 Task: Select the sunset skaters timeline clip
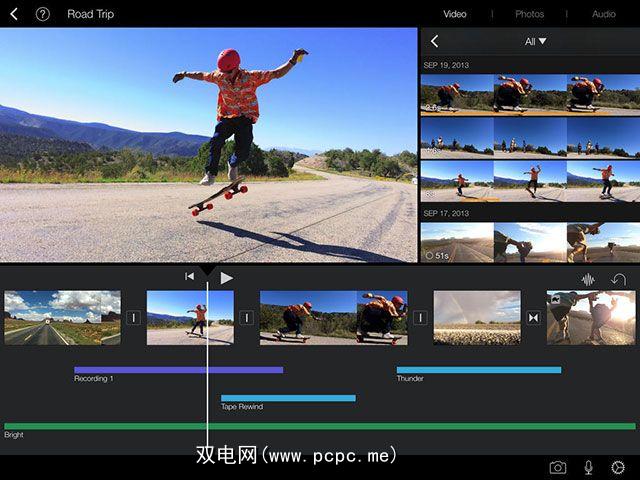point(591,318)
